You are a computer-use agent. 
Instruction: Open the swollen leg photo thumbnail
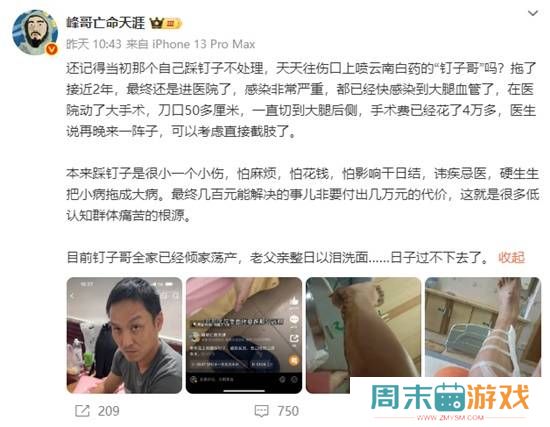point(363,335)
